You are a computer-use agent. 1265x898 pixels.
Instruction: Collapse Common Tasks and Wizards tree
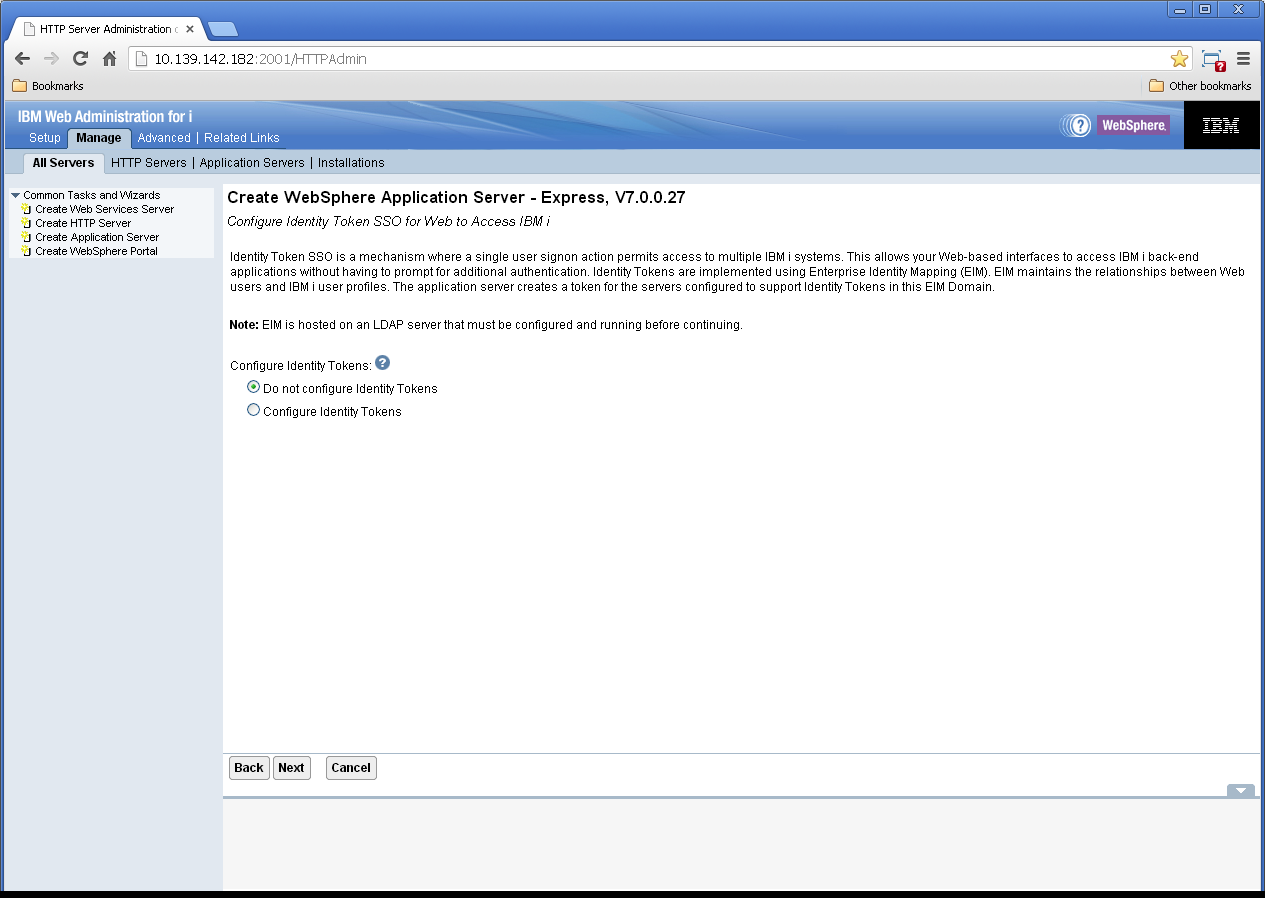15,195
